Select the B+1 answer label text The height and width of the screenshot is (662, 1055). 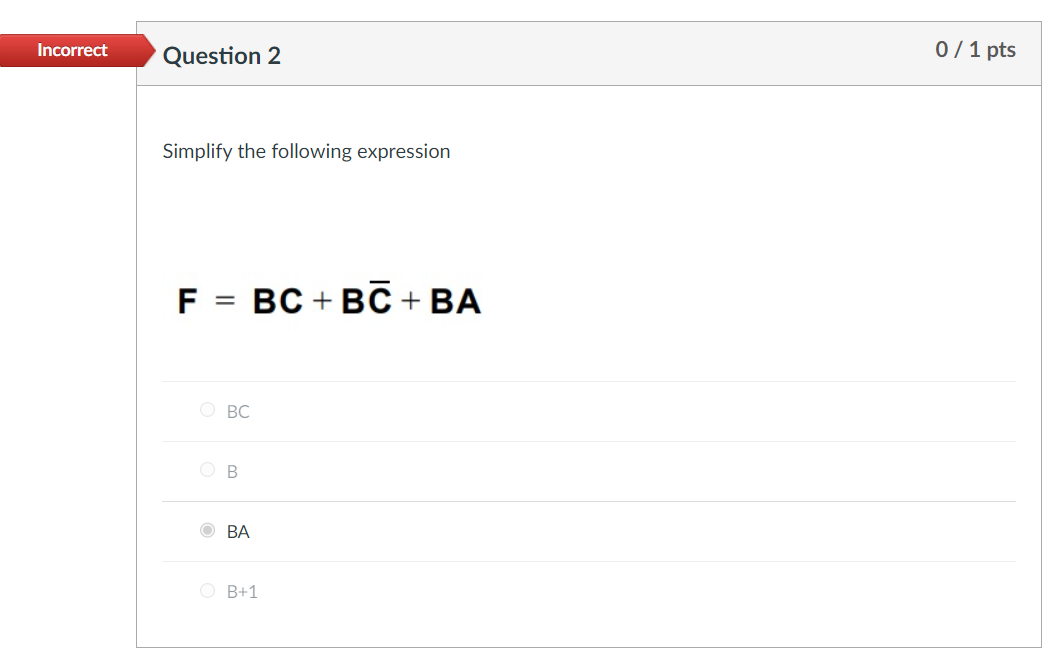[241, 591]
